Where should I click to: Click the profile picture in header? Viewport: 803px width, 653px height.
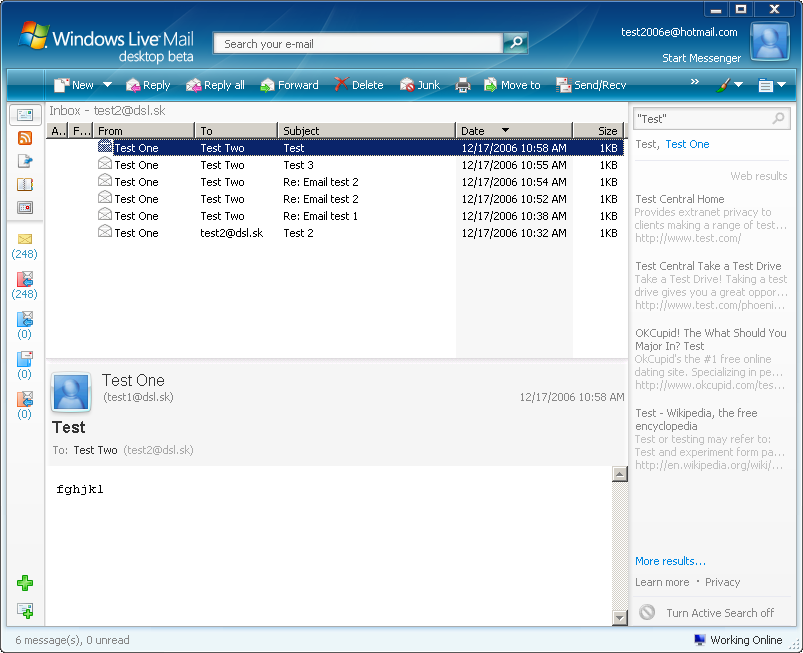coord(770,43)
